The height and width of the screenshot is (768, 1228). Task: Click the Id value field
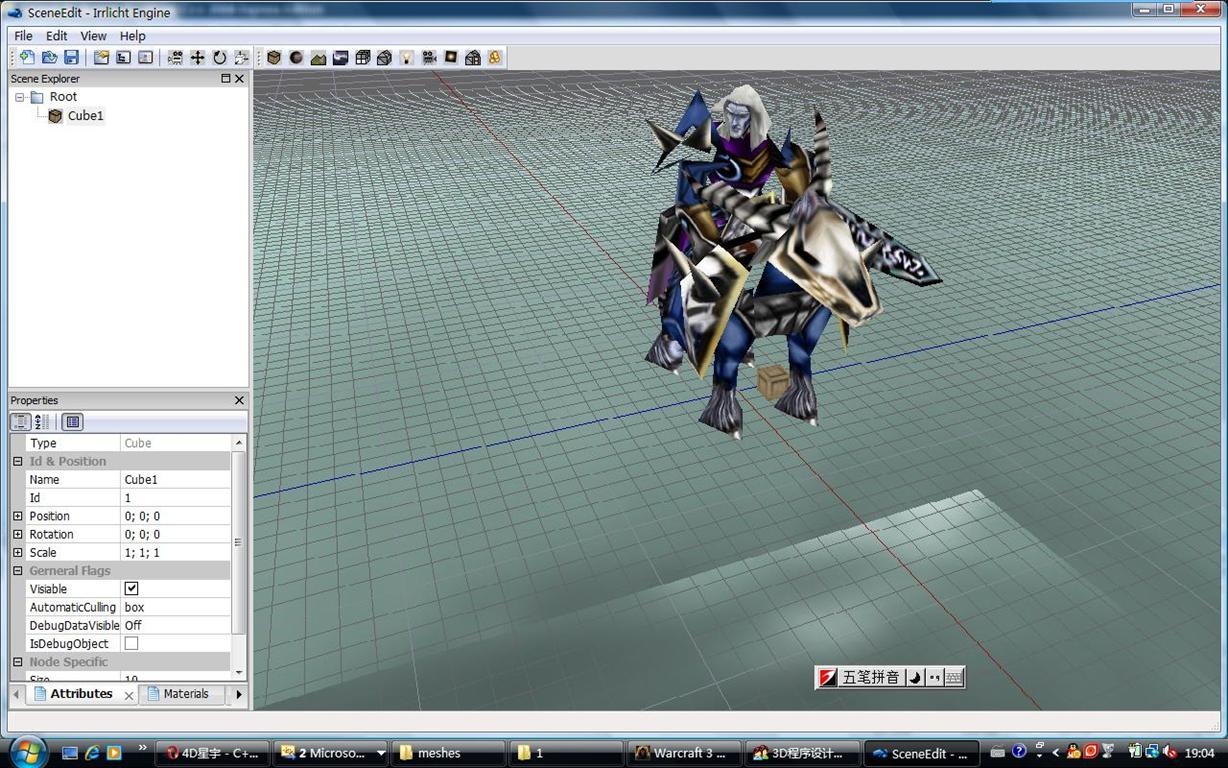(176, 498)
